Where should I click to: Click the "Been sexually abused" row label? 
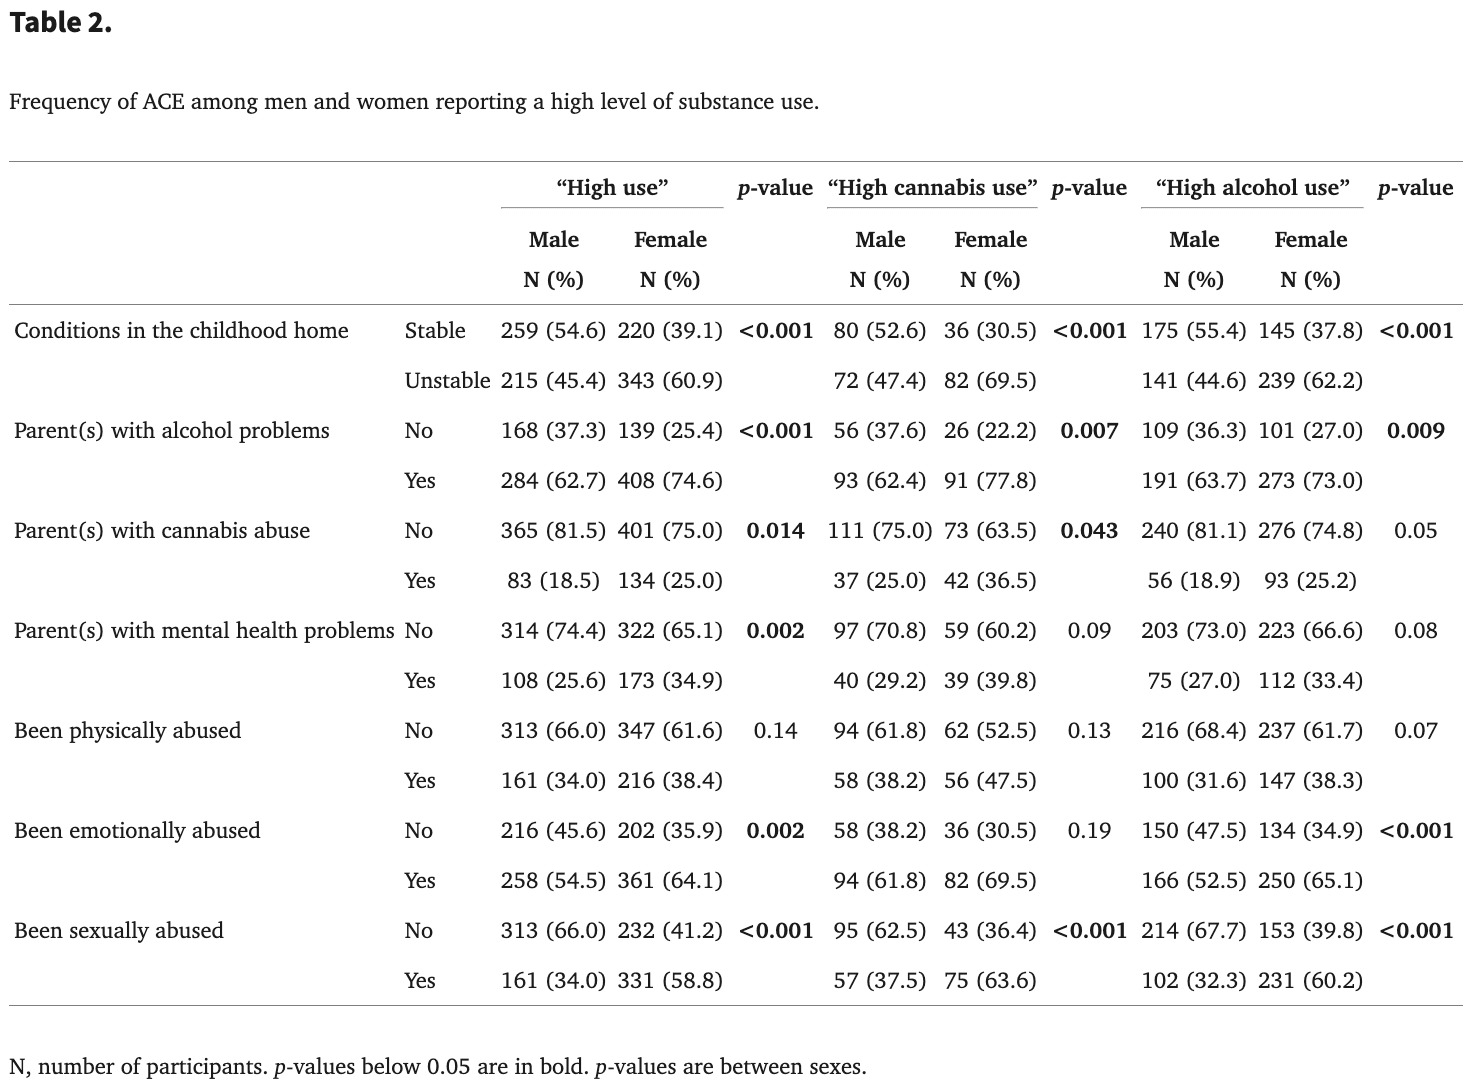118,930
